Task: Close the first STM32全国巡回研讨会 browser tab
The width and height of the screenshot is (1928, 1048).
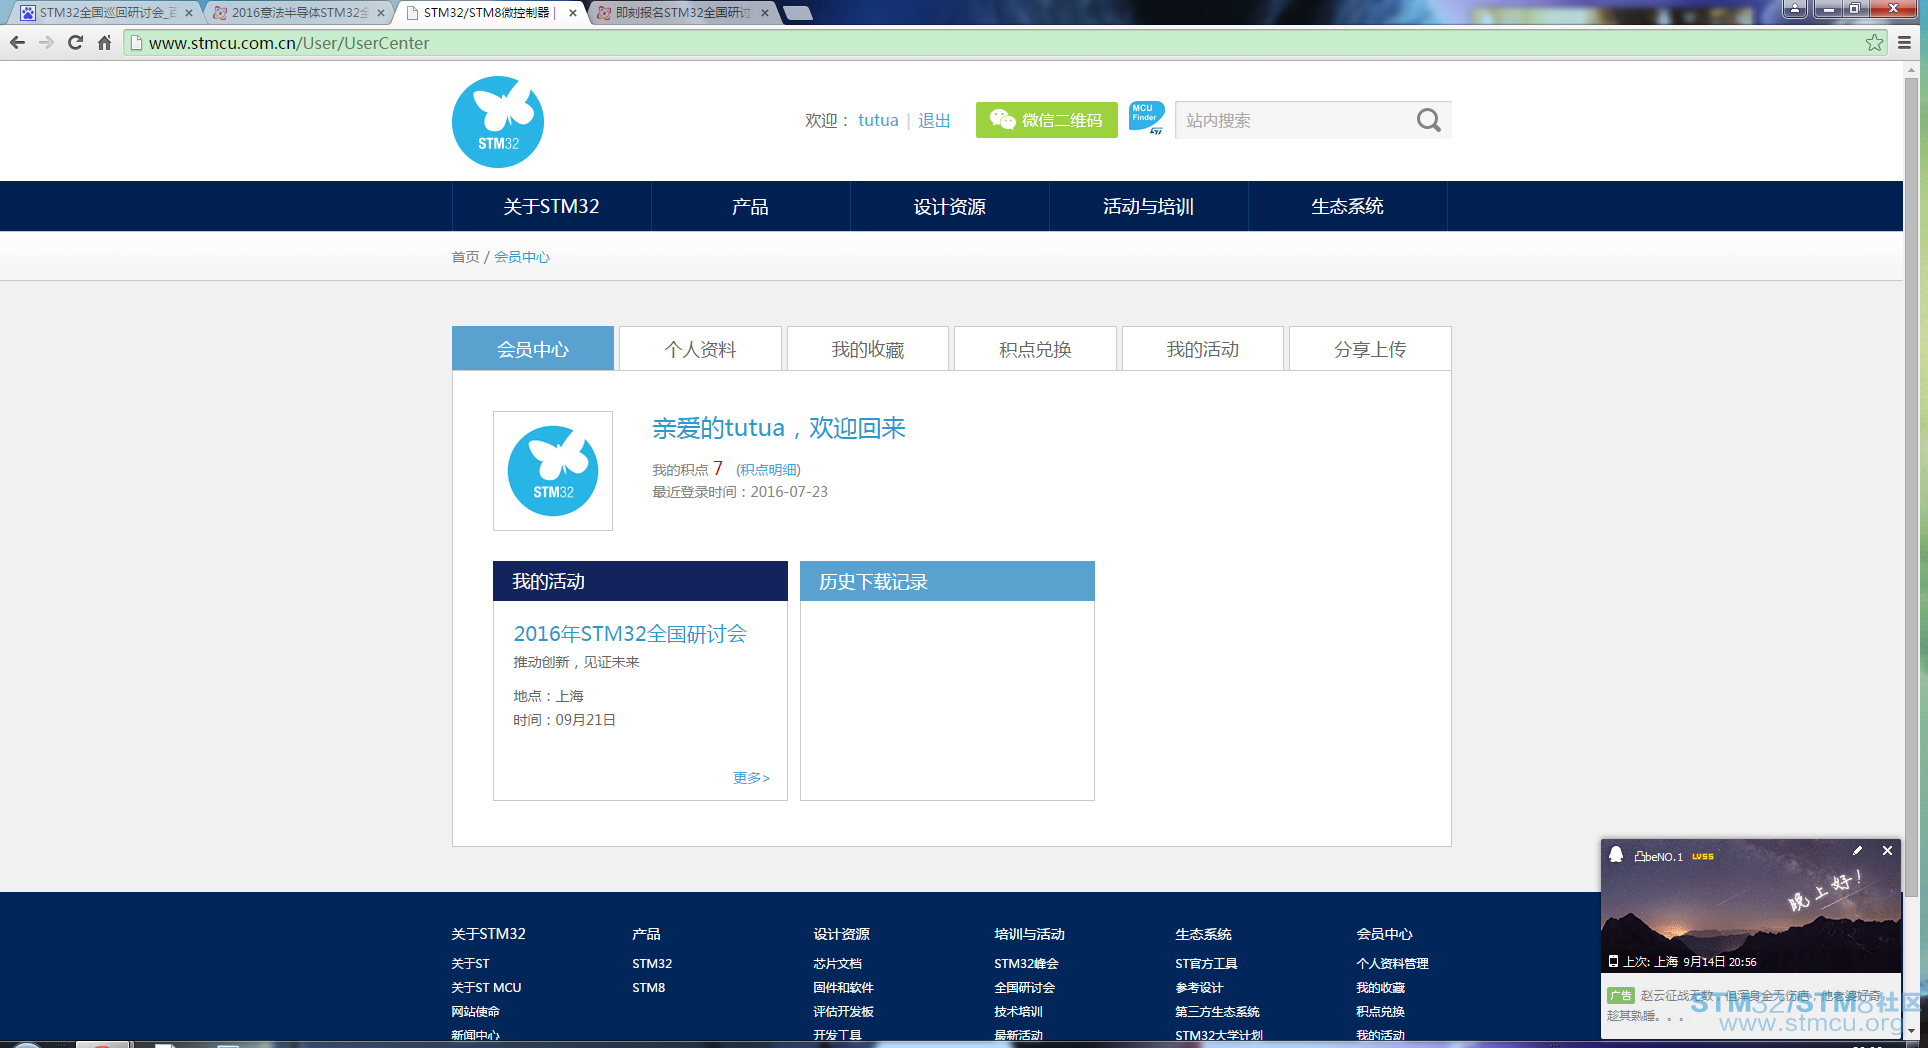Action: (x=189, y=13)
